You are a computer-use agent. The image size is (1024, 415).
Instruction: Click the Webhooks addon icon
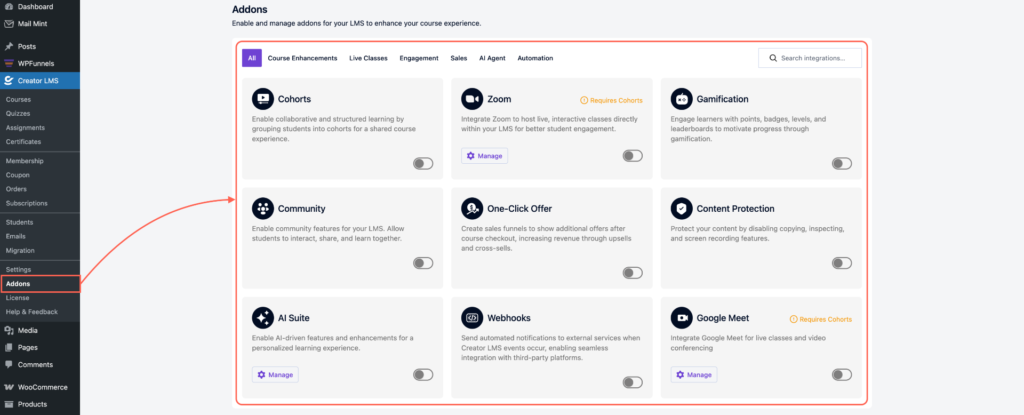472,318
